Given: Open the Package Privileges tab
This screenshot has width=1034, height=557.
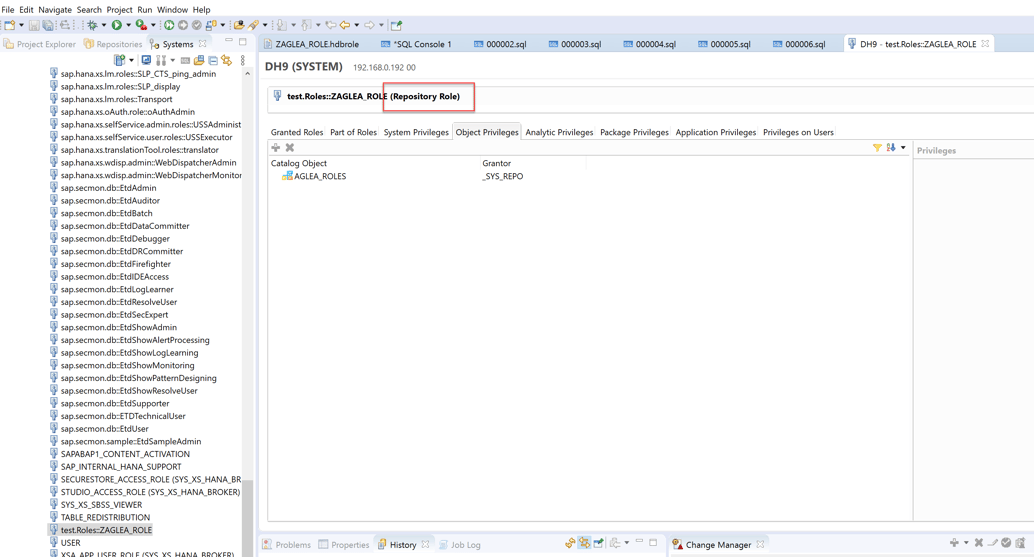Looking at the screenshot, I should (x=634, y=132).
